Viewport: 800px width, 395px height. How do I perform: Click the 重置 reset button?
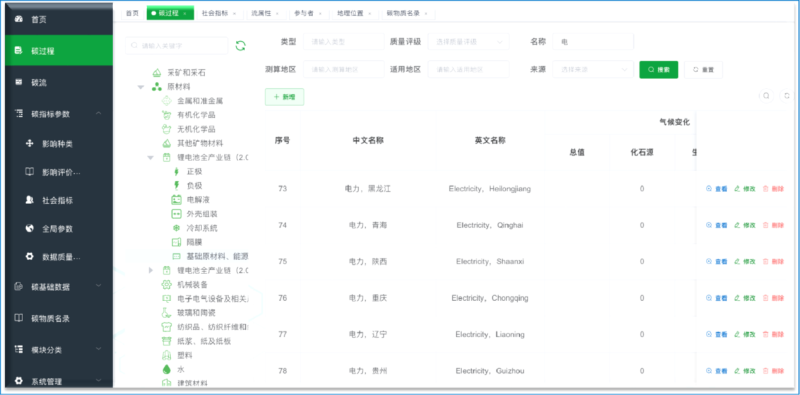click(704, 69)
